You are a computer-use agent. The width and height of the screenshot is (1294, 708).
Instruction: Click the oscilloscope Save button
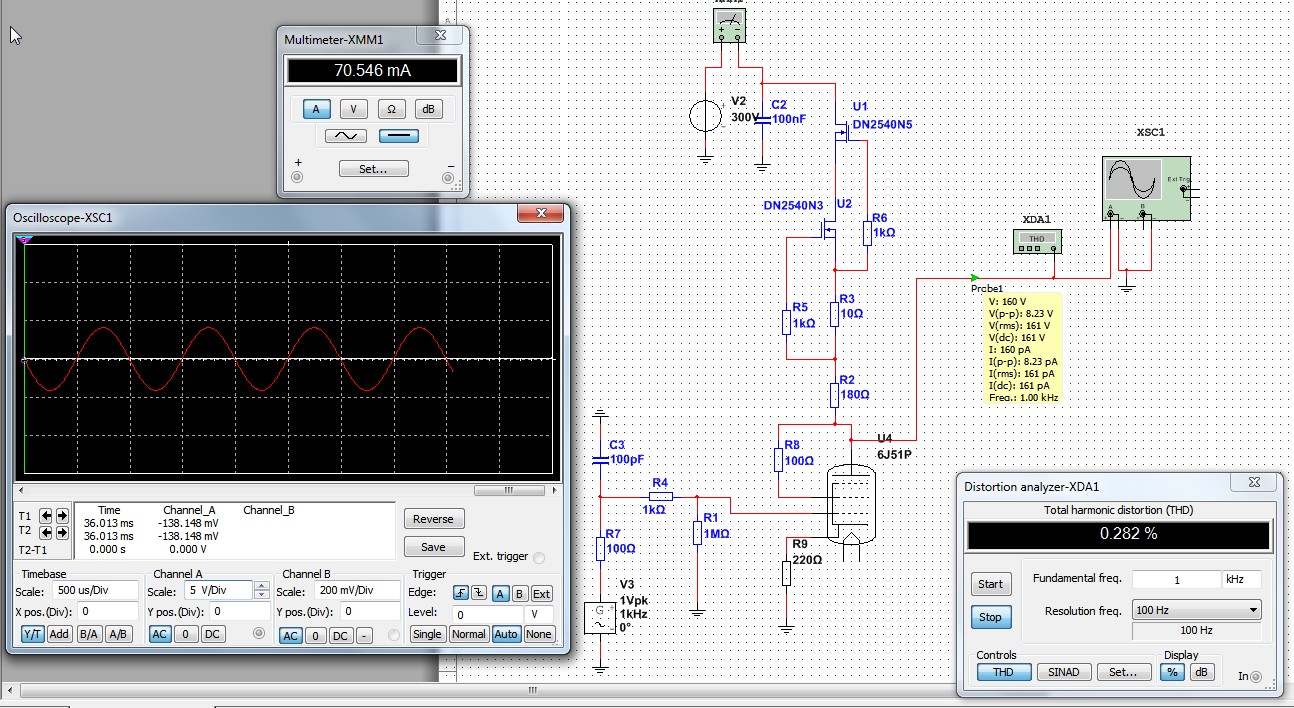(433, 547)
